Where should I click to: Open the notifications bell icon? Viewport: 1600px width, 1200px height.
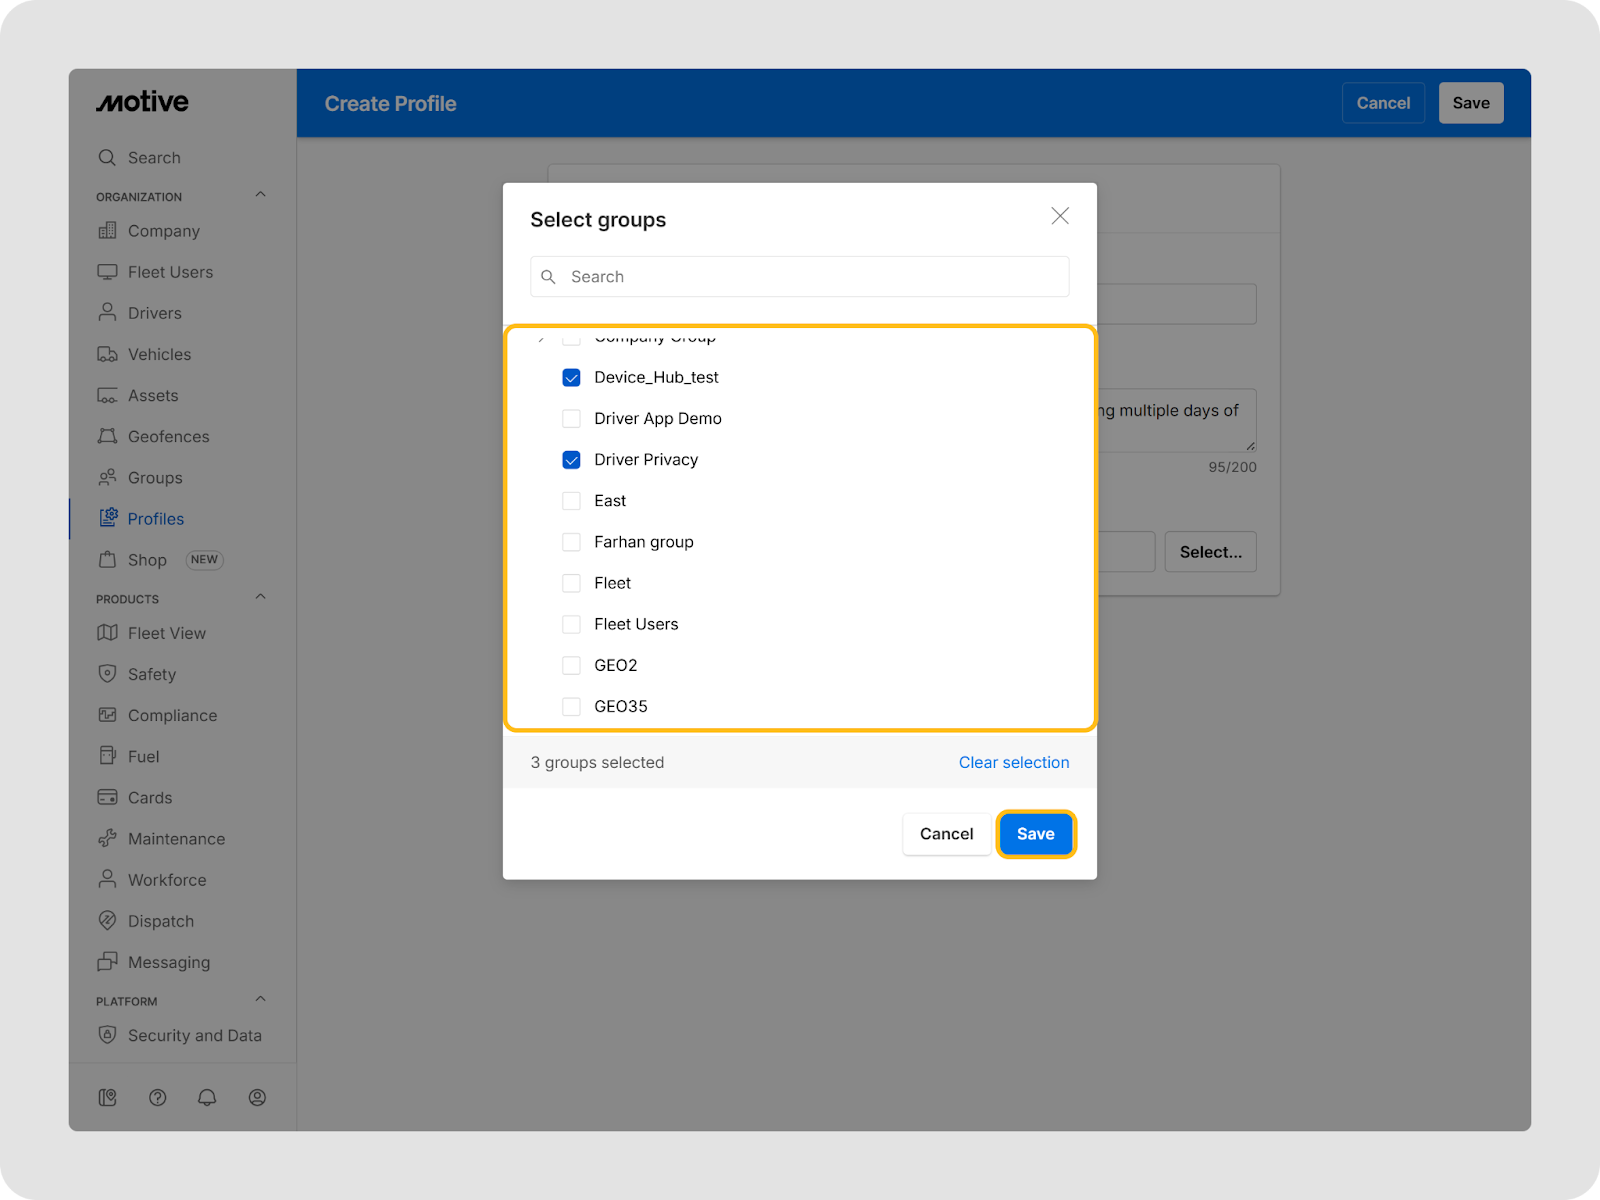click(207, 1097)
